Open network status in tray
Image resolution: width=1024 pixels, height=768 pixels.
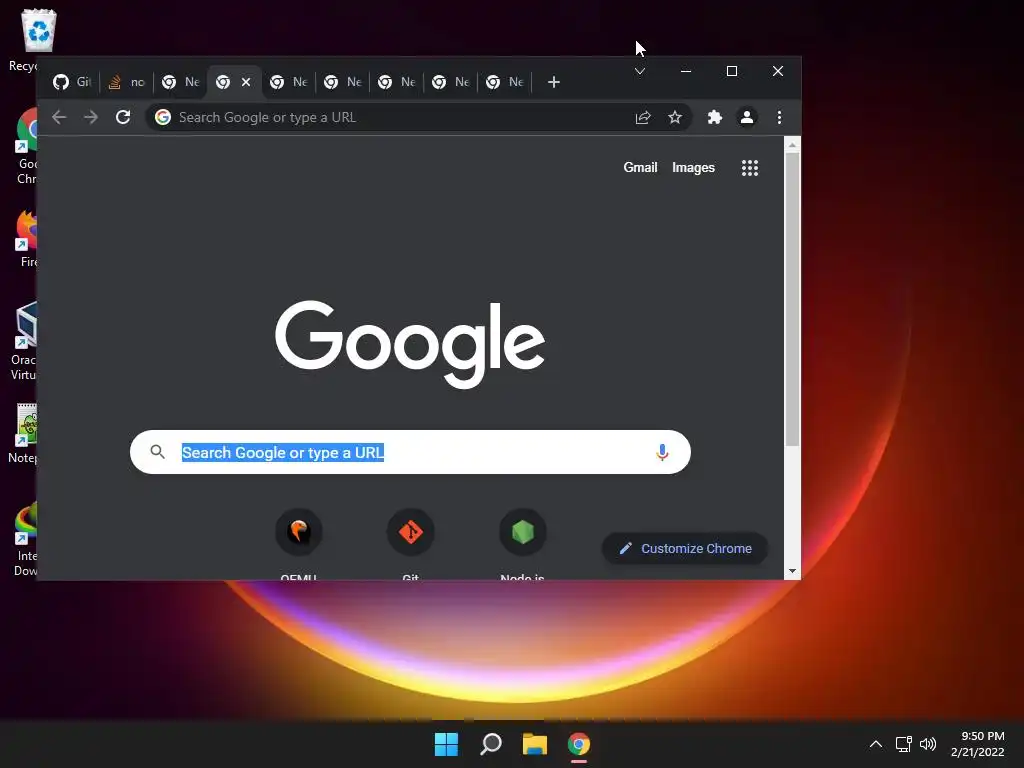point(904,744)
